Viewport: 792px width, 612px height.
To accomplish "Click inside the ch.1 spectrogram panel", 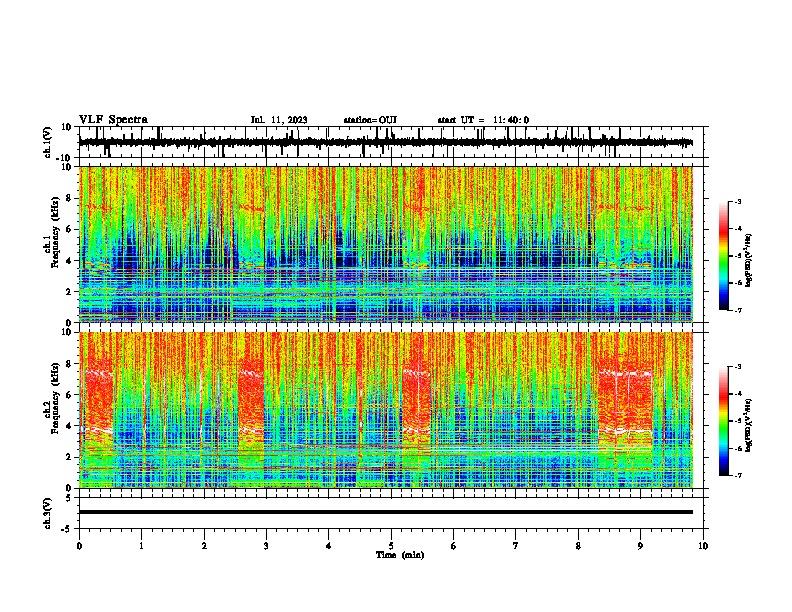I will [386, 244].
